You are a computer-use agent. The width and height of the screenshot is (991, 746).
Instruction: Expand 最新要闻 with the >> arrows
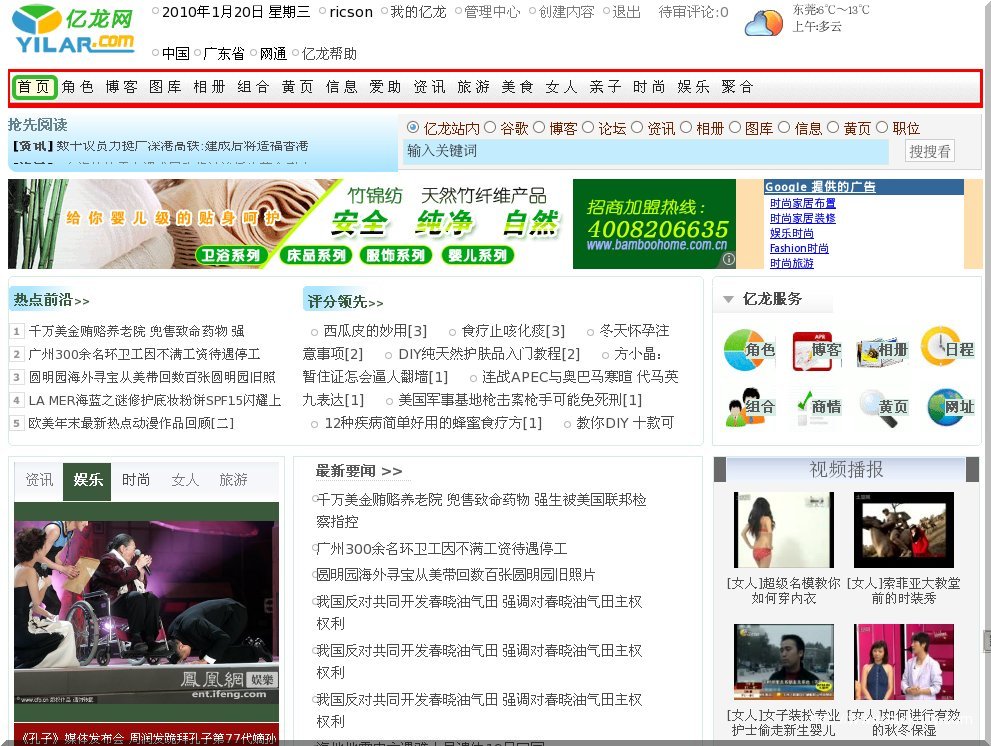click(391, 471)
